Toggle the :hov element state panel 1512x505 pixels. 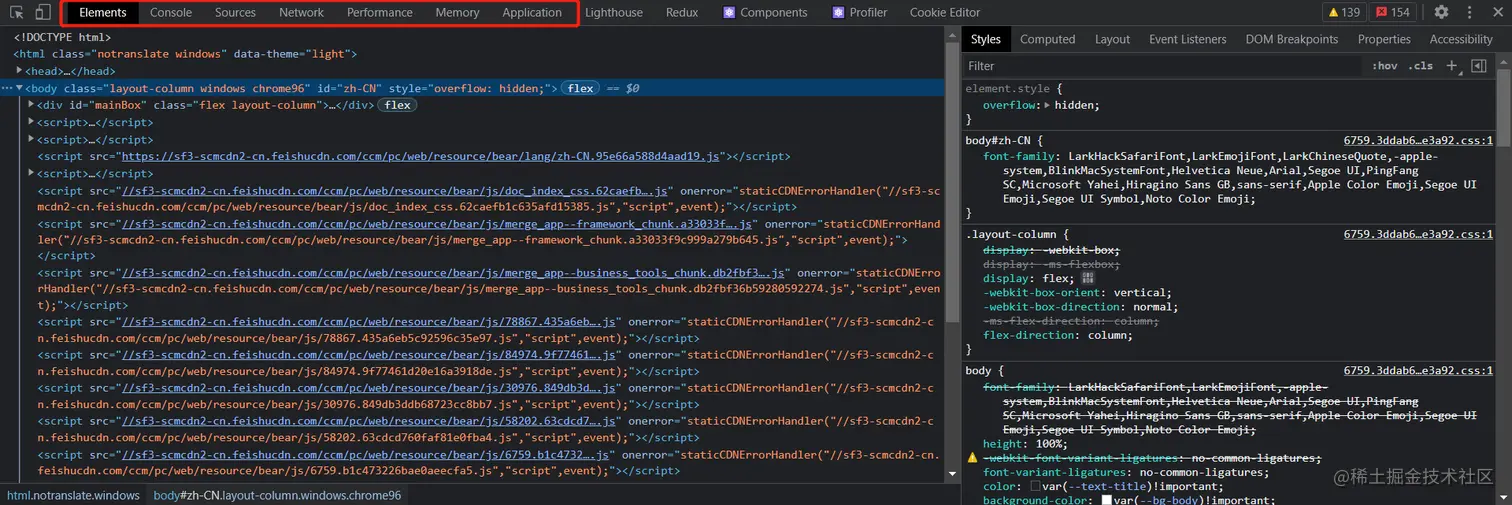click(x=1385, y=66)
